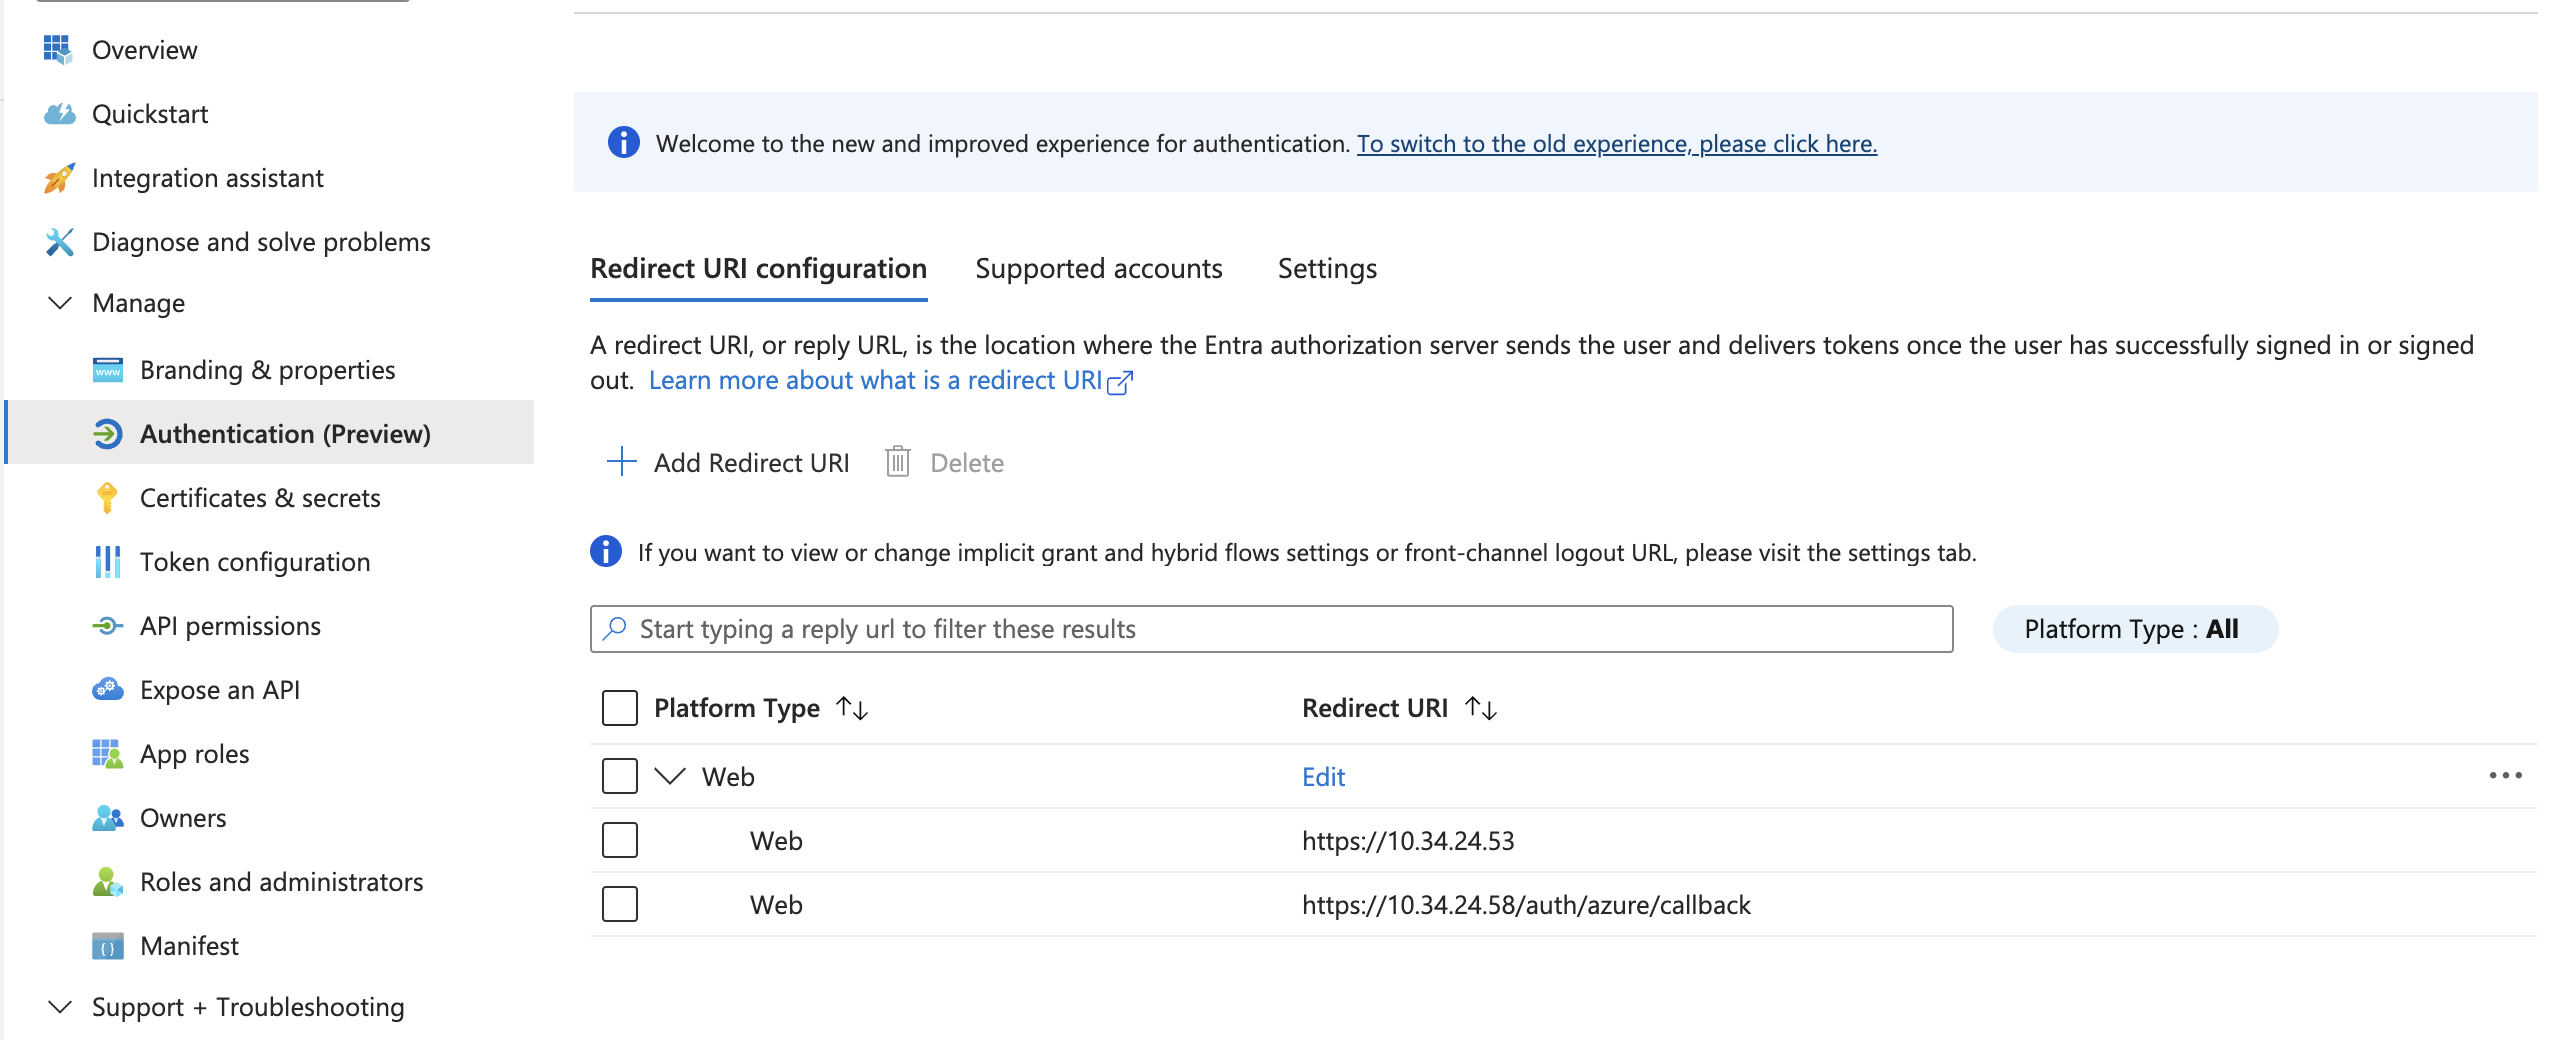Click the Quickstart cloud icon
This screenshot has width=2562, height=1040.
coord(59,114)
